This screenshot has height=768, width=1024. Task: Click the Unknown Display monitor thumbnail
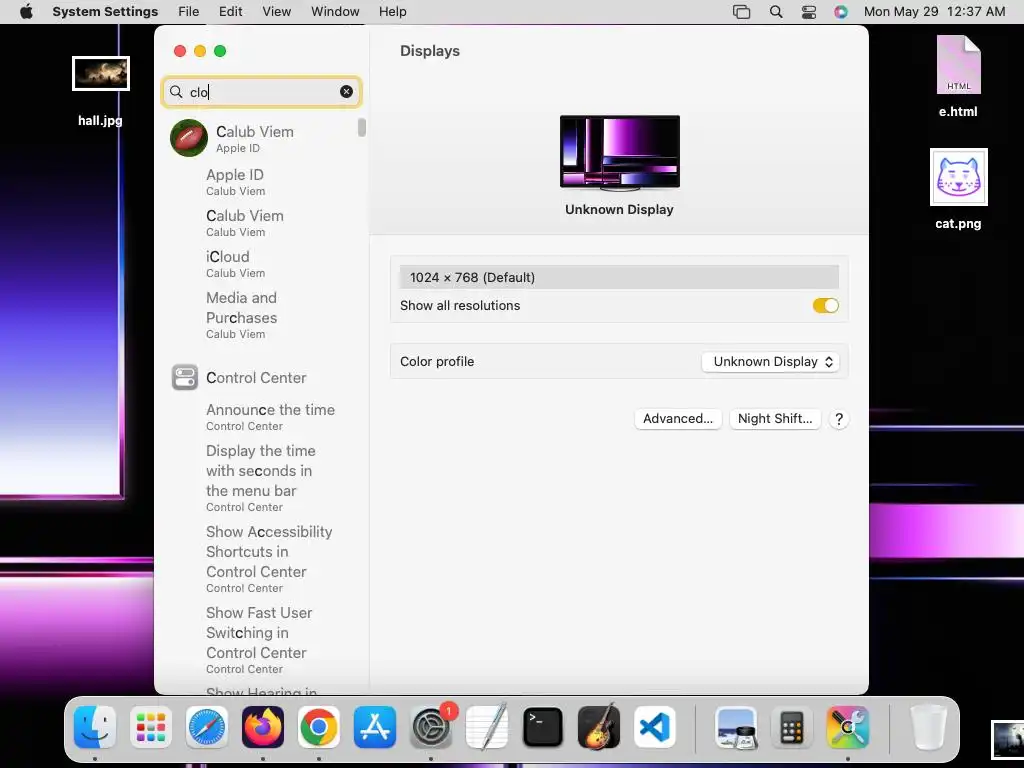[619, 152]
